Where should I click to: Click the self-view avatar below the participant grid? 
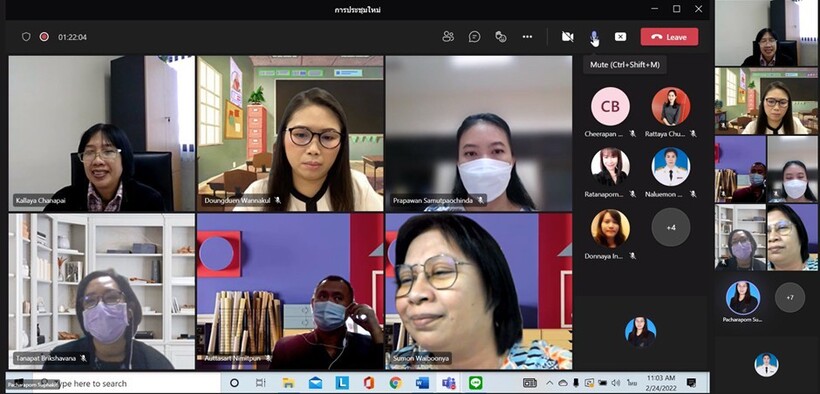pyautogui.click(x=641, y=332)
